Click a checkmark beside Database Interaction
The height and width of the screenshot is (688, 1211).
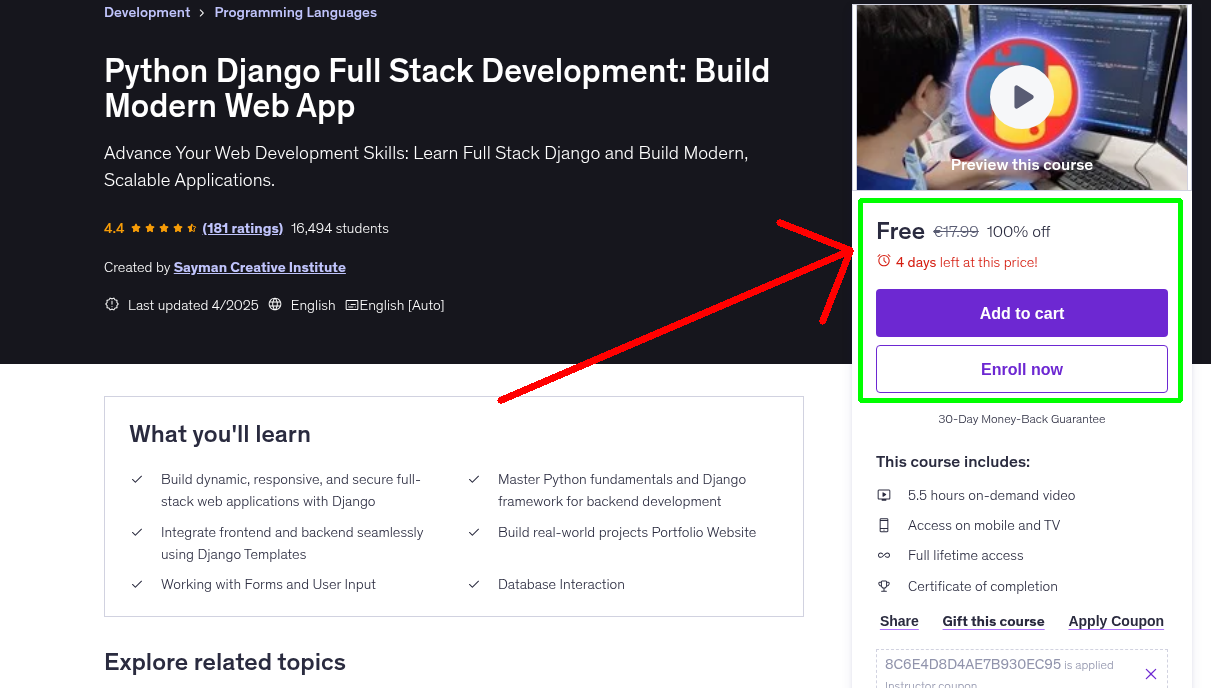coord(473,584)
